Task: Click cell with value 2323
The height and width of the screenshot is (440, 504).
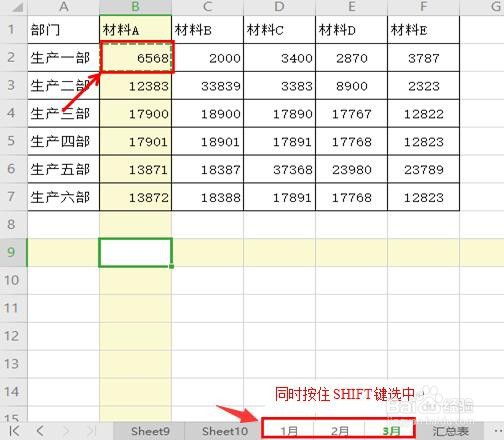Action: point(423,86)
